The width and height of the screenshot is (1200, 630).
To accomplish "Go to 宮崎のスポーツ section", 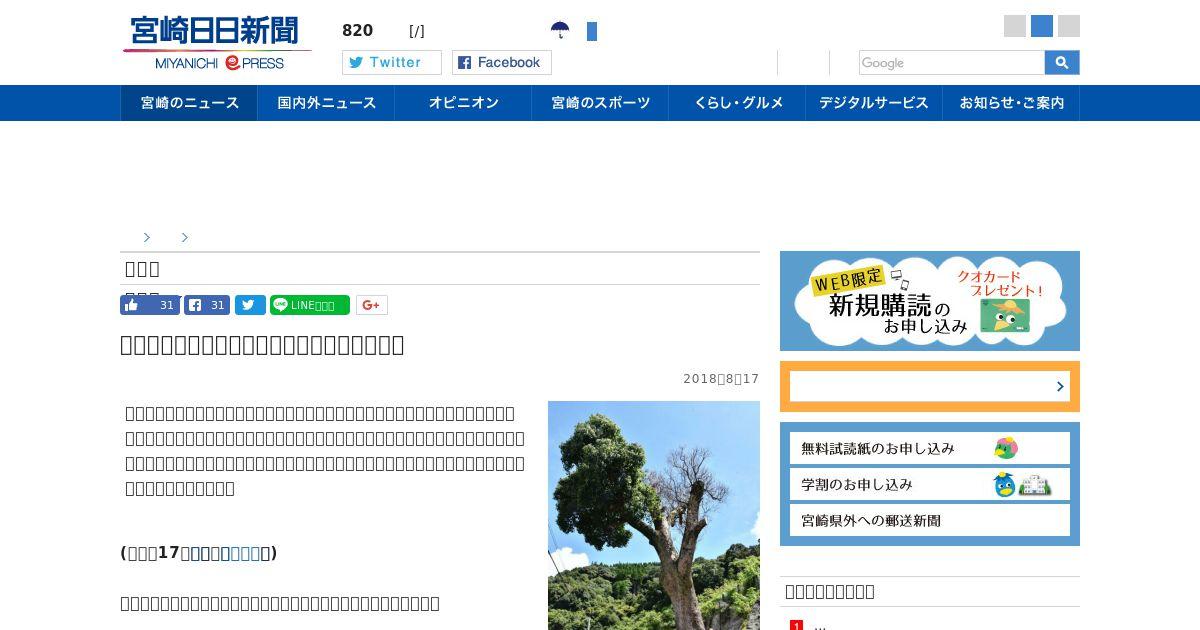I will (x=600, y=103).
